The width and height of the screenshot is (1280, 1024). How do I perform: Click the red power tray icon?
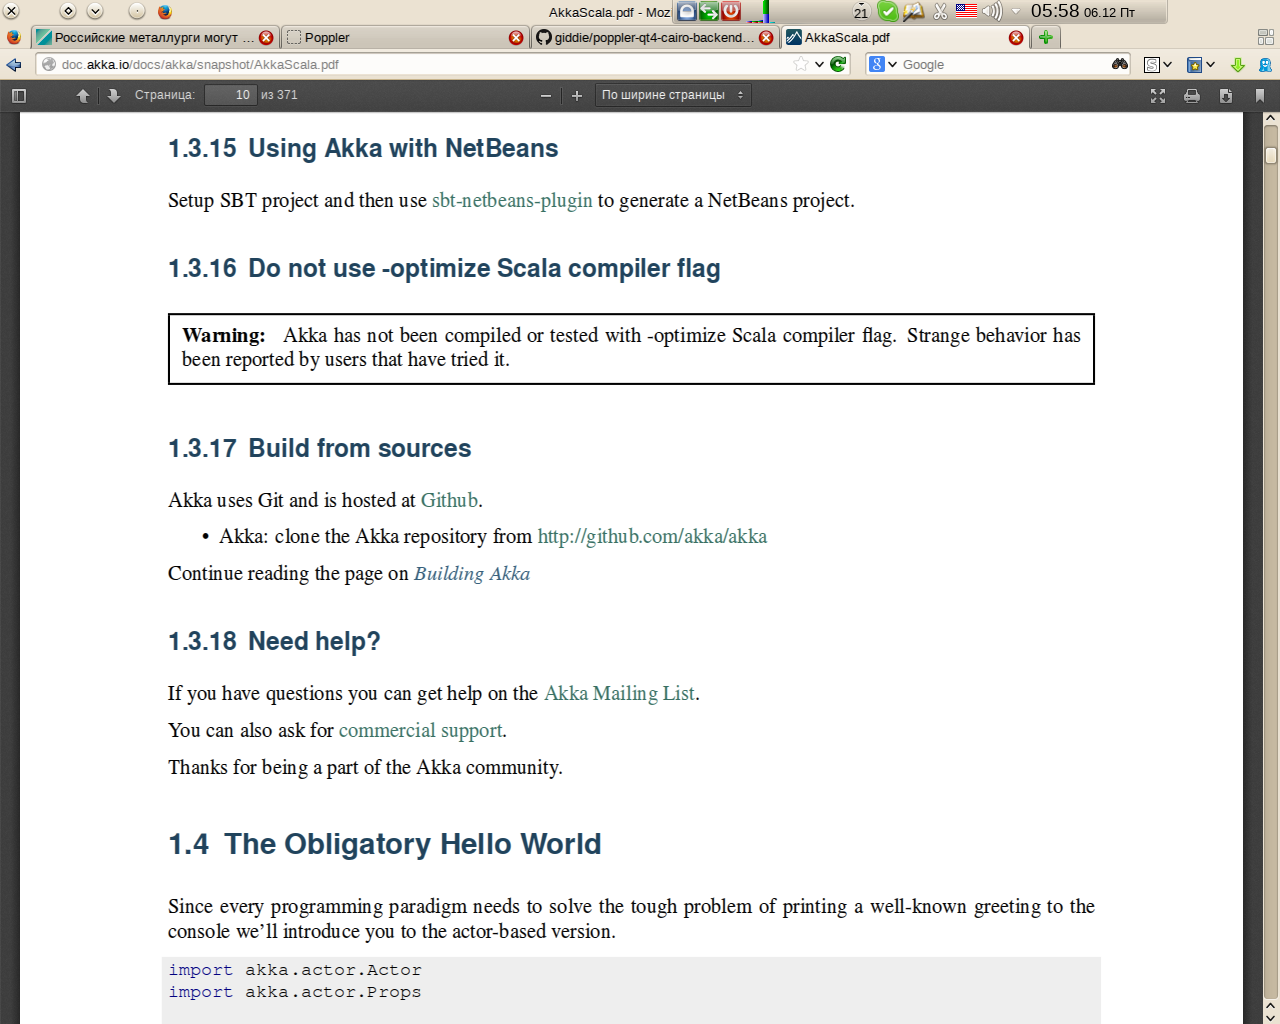coord(731,12)
